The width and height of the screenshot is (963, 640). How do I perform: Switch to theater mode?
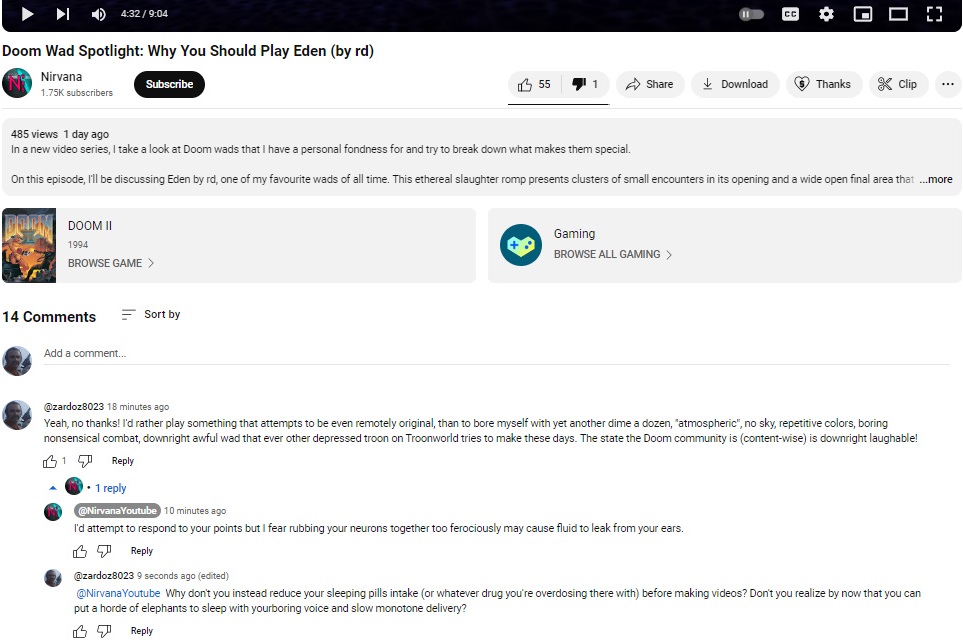(x=899, y=14)
